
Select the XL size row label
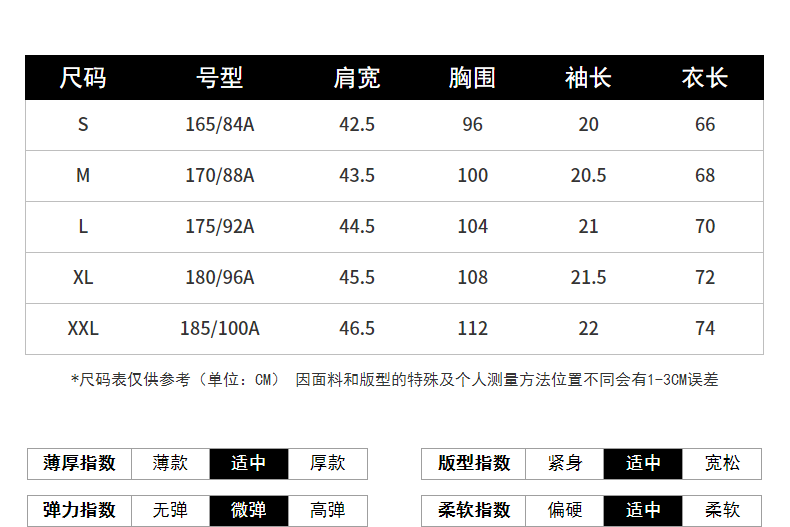(83, 278)
